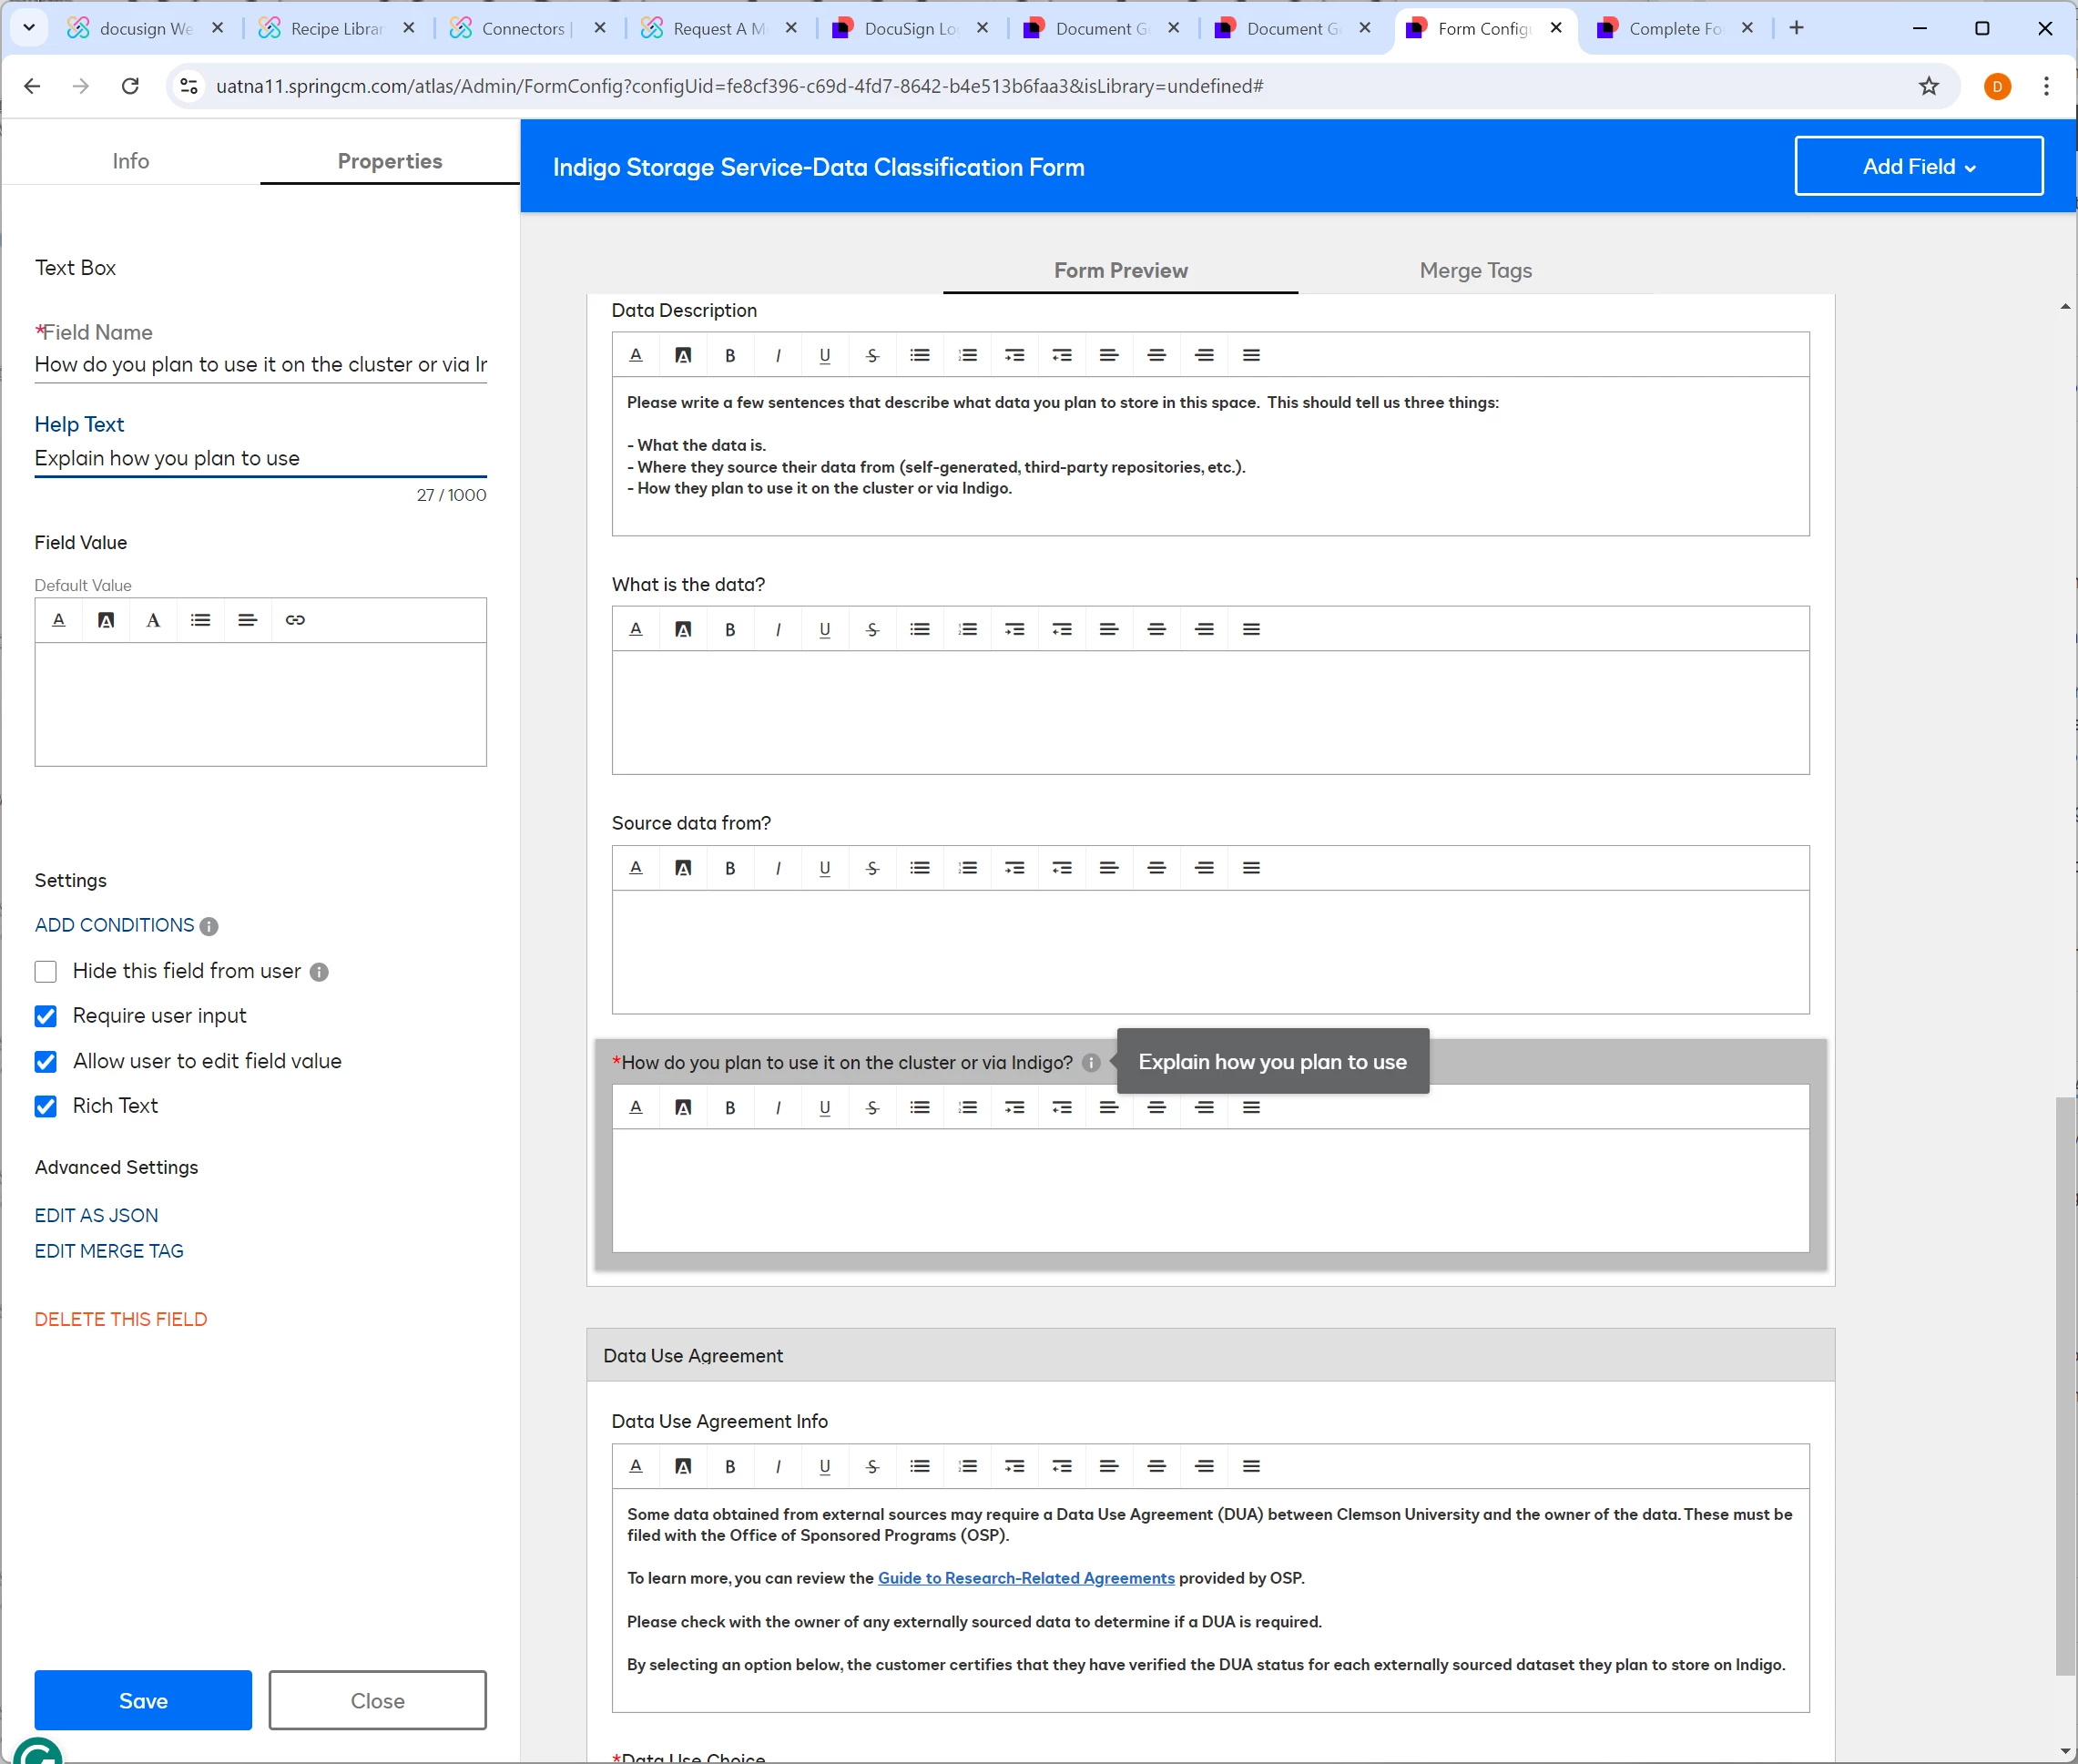Click the Save button
The image size is (2078, 1764).
(x=143, y=1700)
